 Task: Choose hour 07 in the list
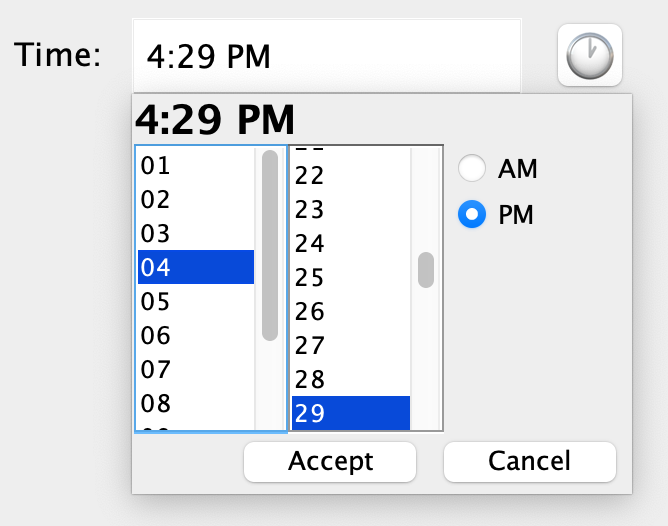(x=196, y=370)
